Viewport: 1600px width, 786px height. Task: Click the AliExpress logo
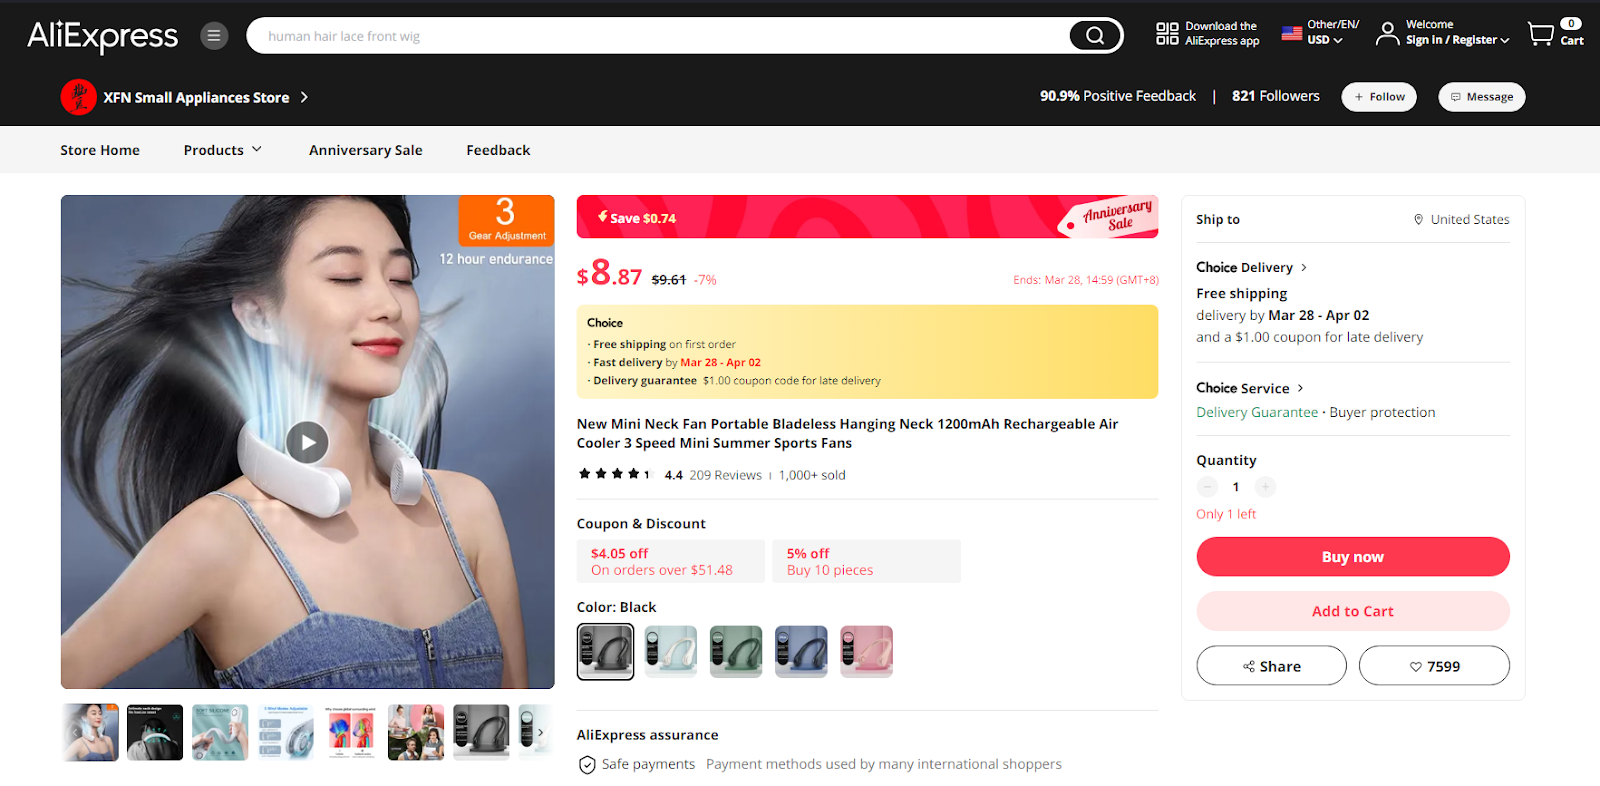point(102,36)
